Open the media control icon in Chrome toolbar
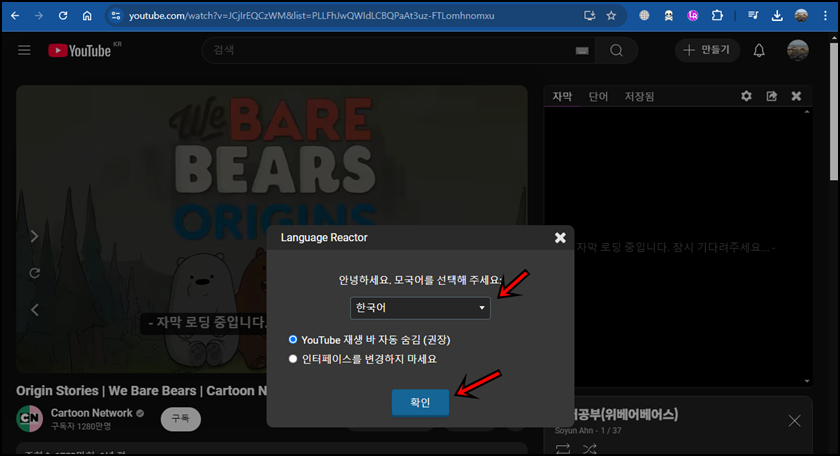The width and height of the screenshot is (840, 456). pos(753,16)
